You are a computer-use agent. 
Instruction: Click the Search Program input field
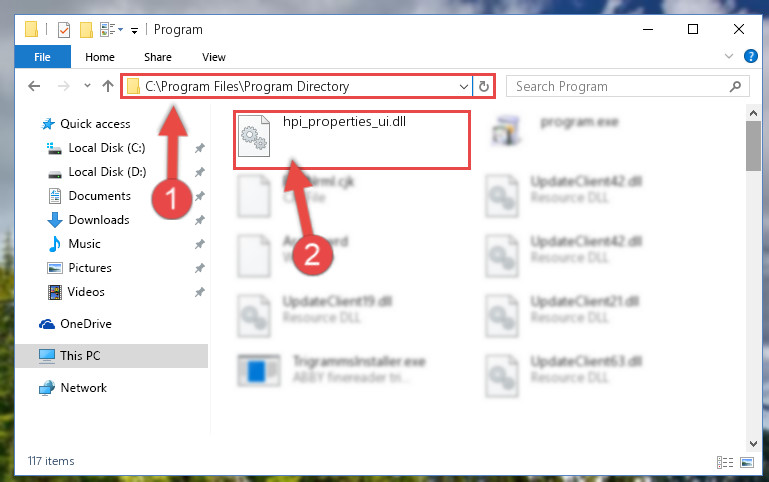(618, 87)
